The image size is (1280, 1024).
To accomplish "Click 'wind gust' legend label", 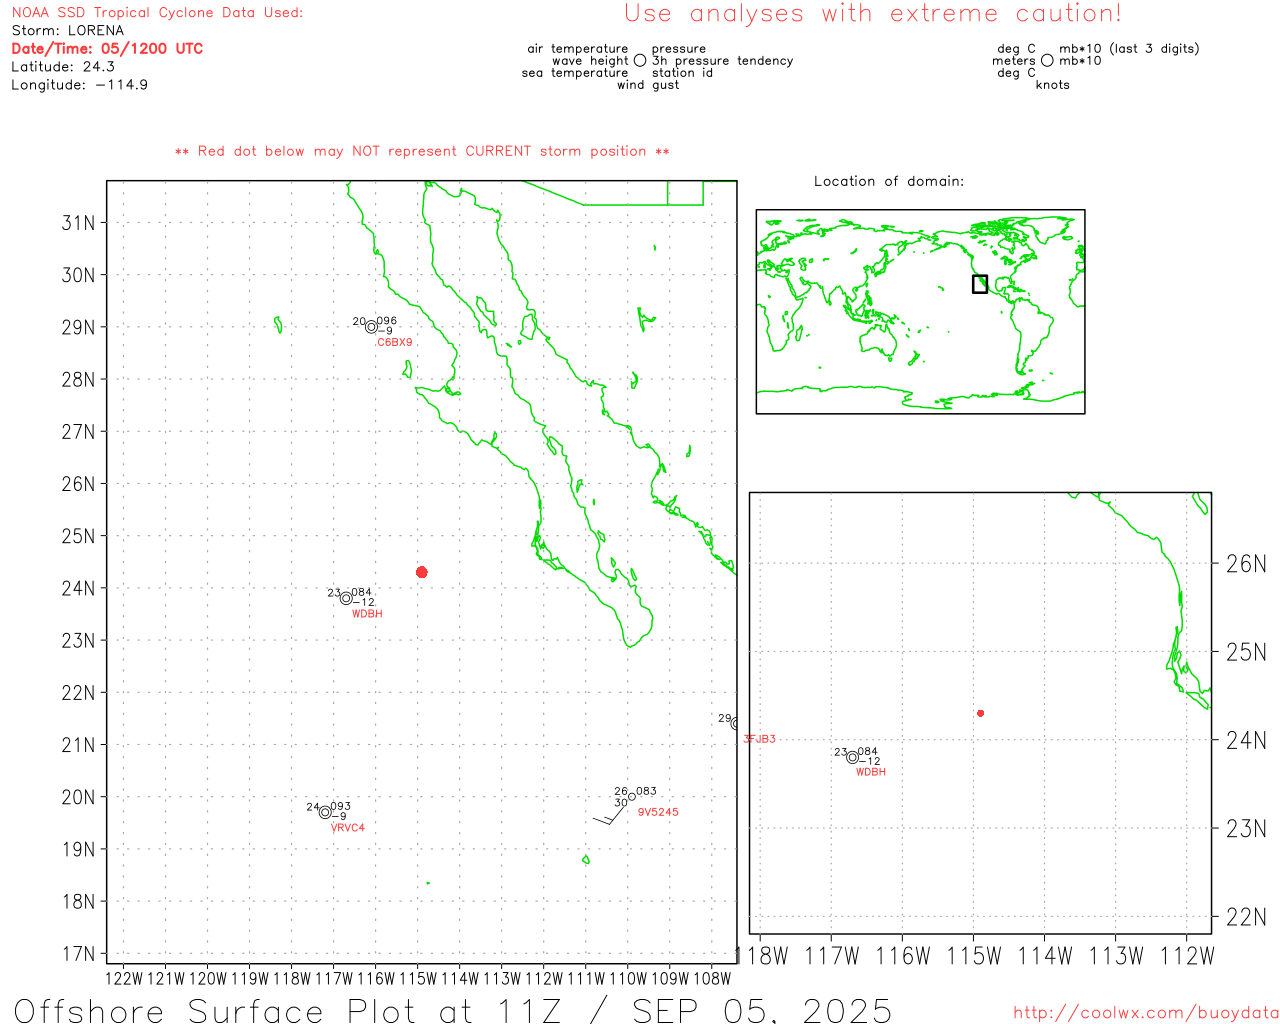I will click(648, 85).
